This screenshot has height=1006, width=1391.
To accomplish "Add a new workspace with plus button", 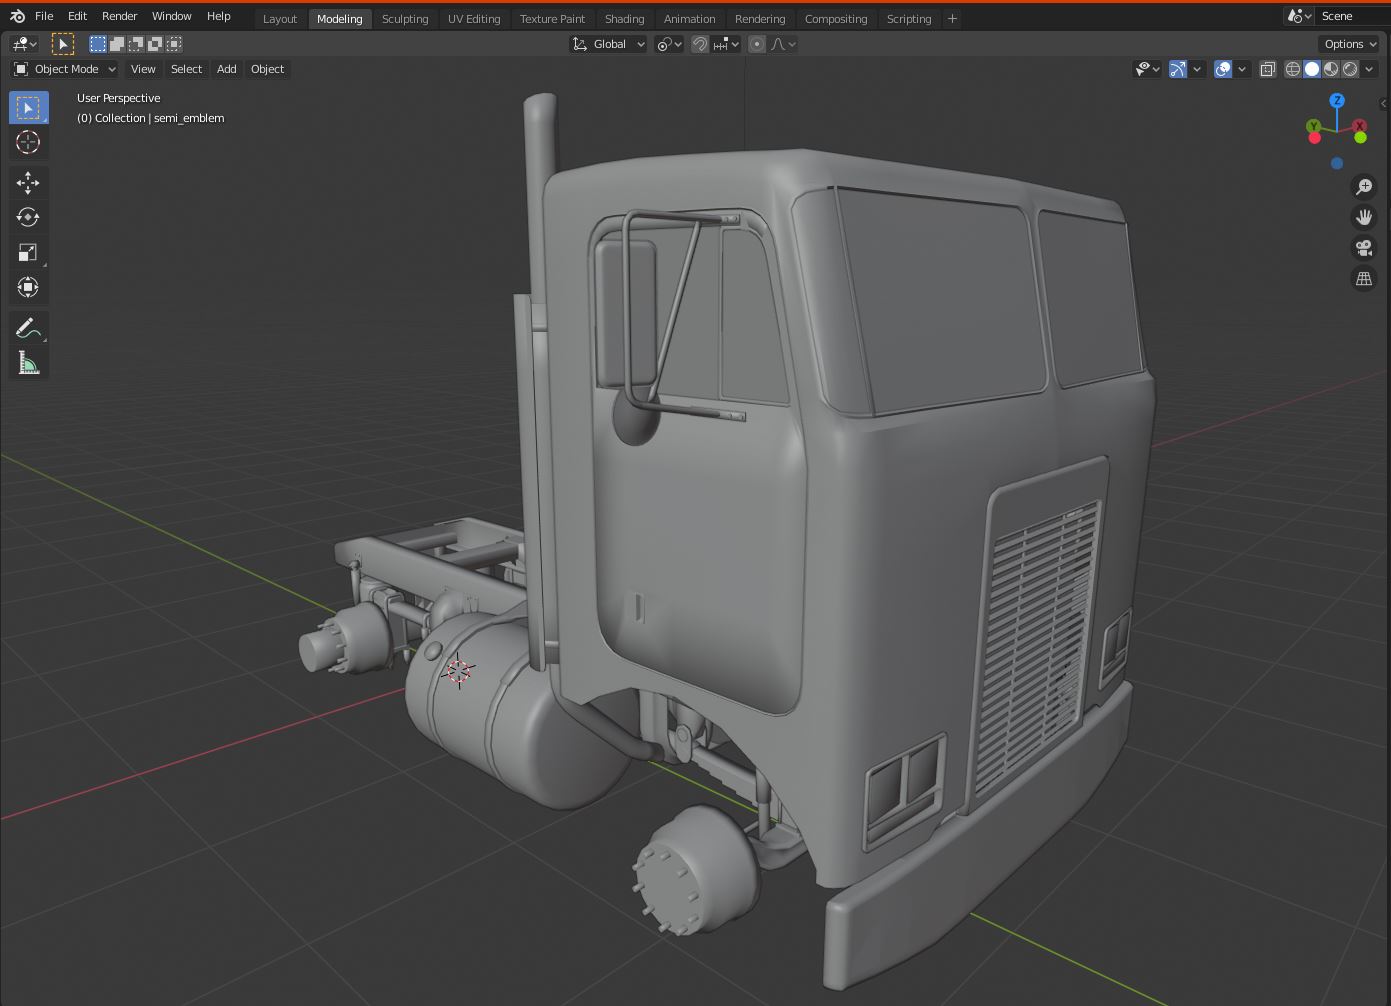I will (x=952, y=19).
